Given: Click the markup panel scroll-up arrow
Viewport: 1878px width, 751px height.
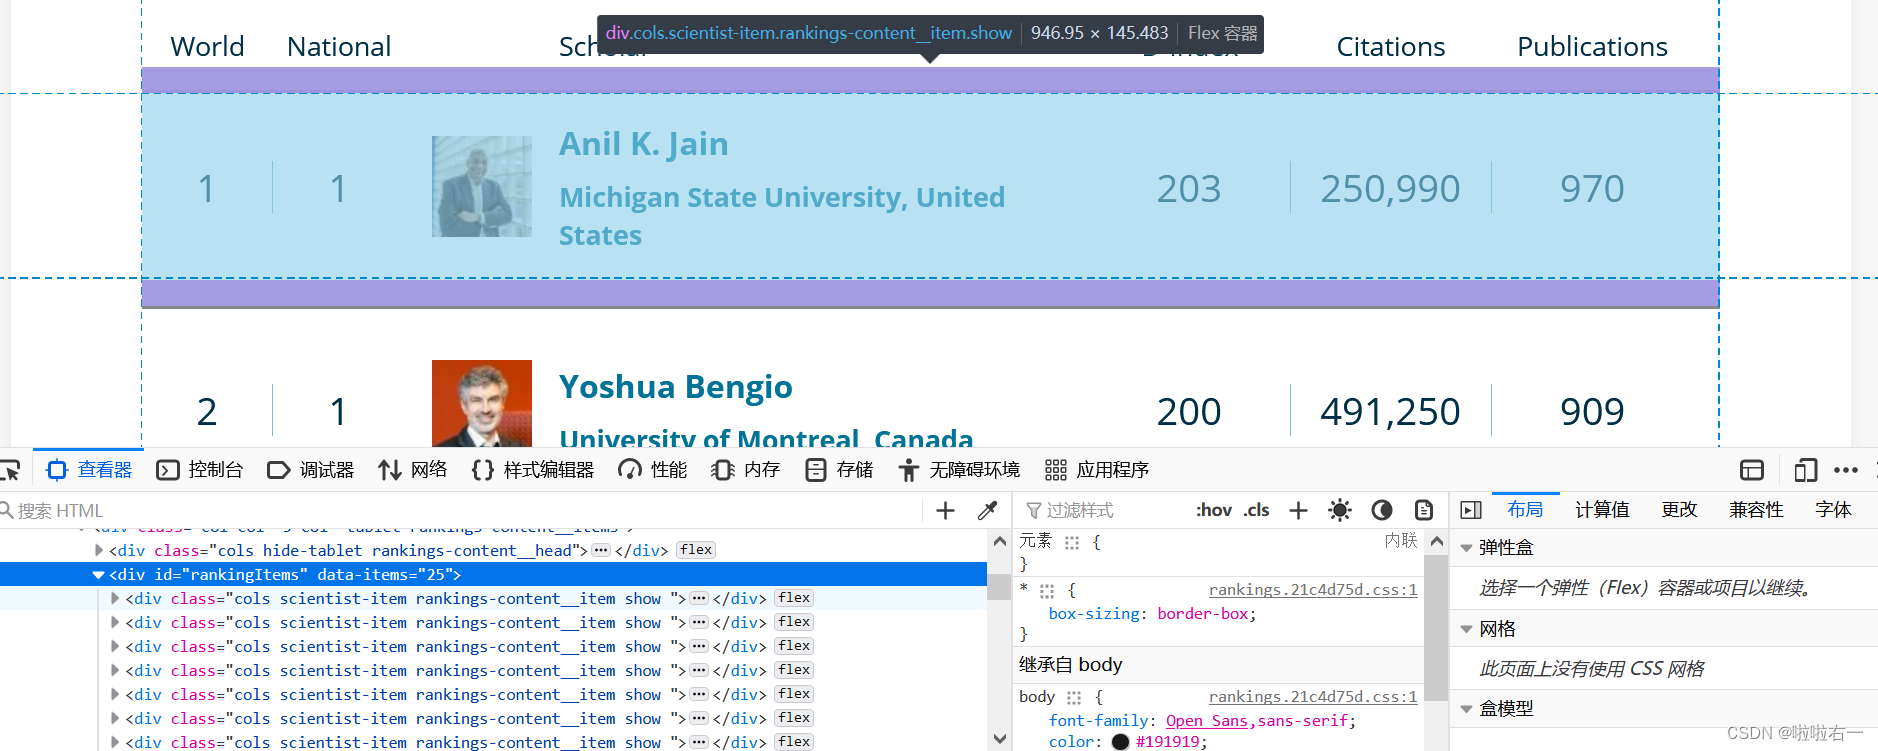Looking at the screenshot, I should coord(999,541).
